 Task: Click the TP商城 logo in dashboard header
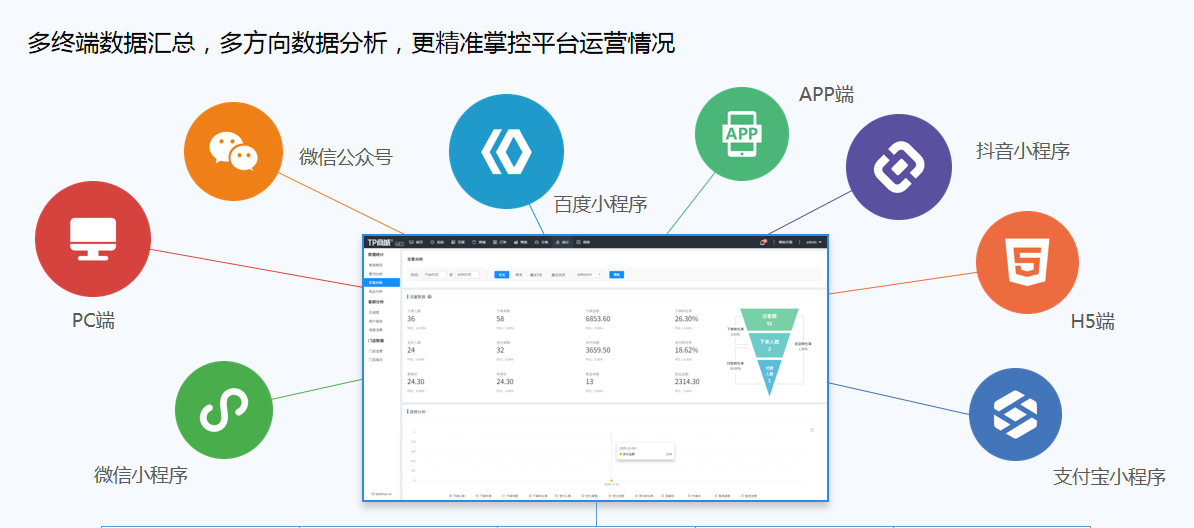[384, 242]
